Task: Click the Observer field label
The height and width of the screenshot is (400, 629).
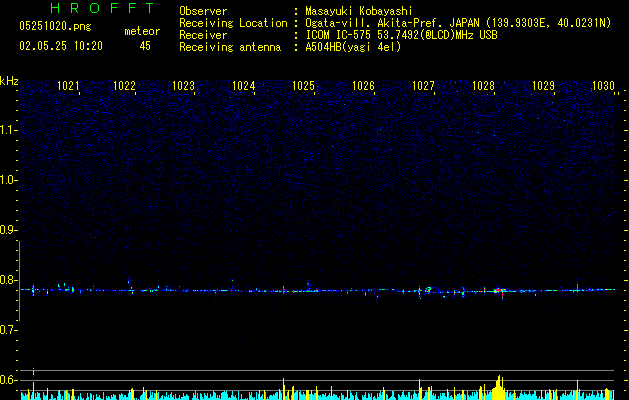Action: 203,11
